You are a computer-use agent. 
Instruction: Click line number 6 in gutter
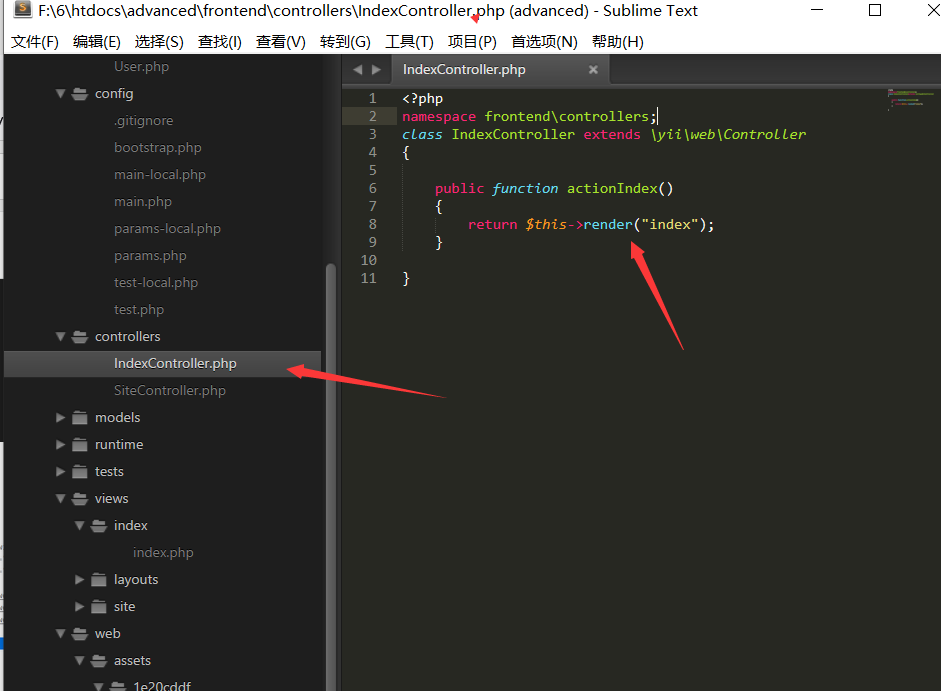[372, 189]
